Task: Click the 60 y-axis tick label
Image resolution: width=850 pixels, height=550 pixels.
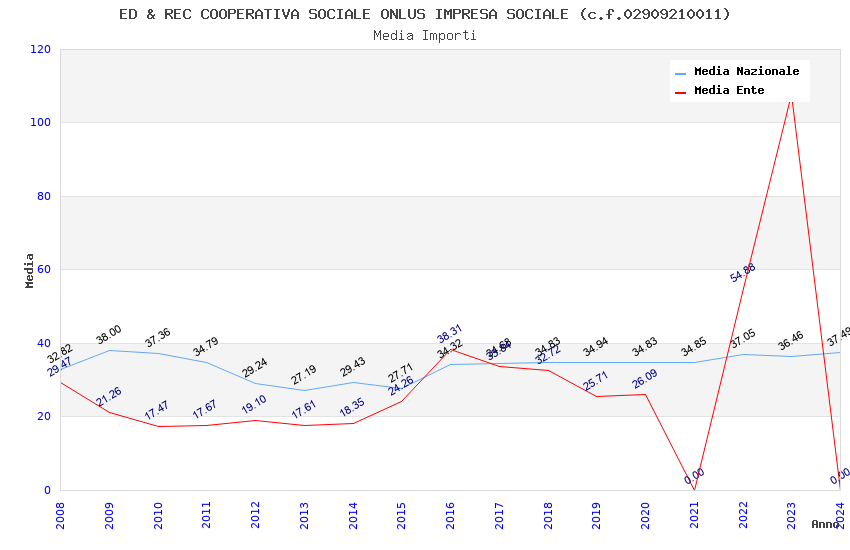Action: [44, 269]
